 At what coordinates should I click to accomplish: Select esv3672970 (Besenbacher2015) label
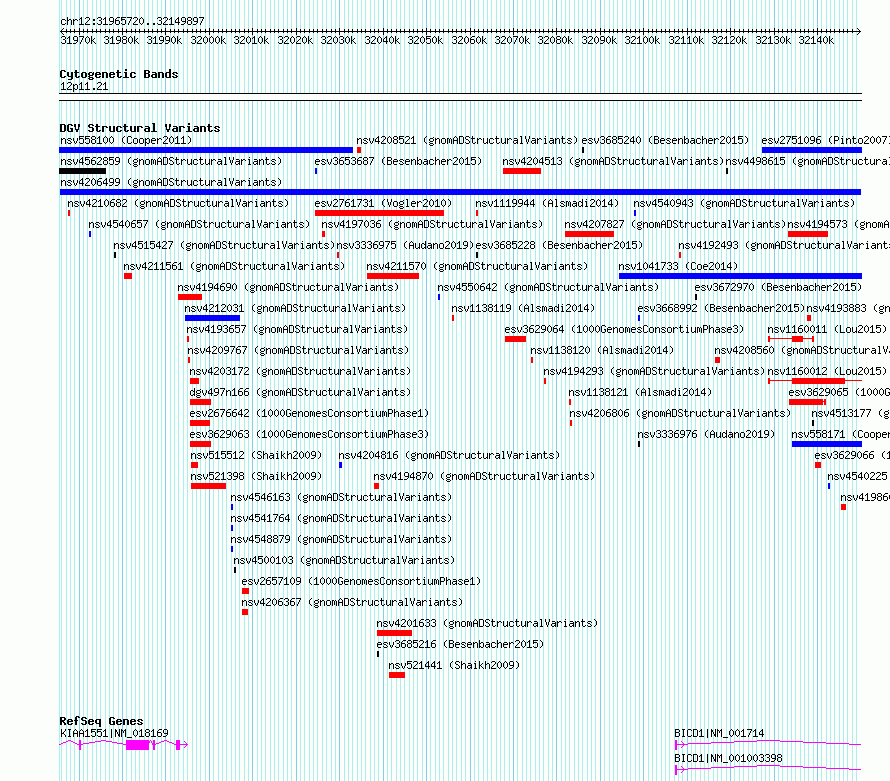pyautogui.click(x=778, y=287)
